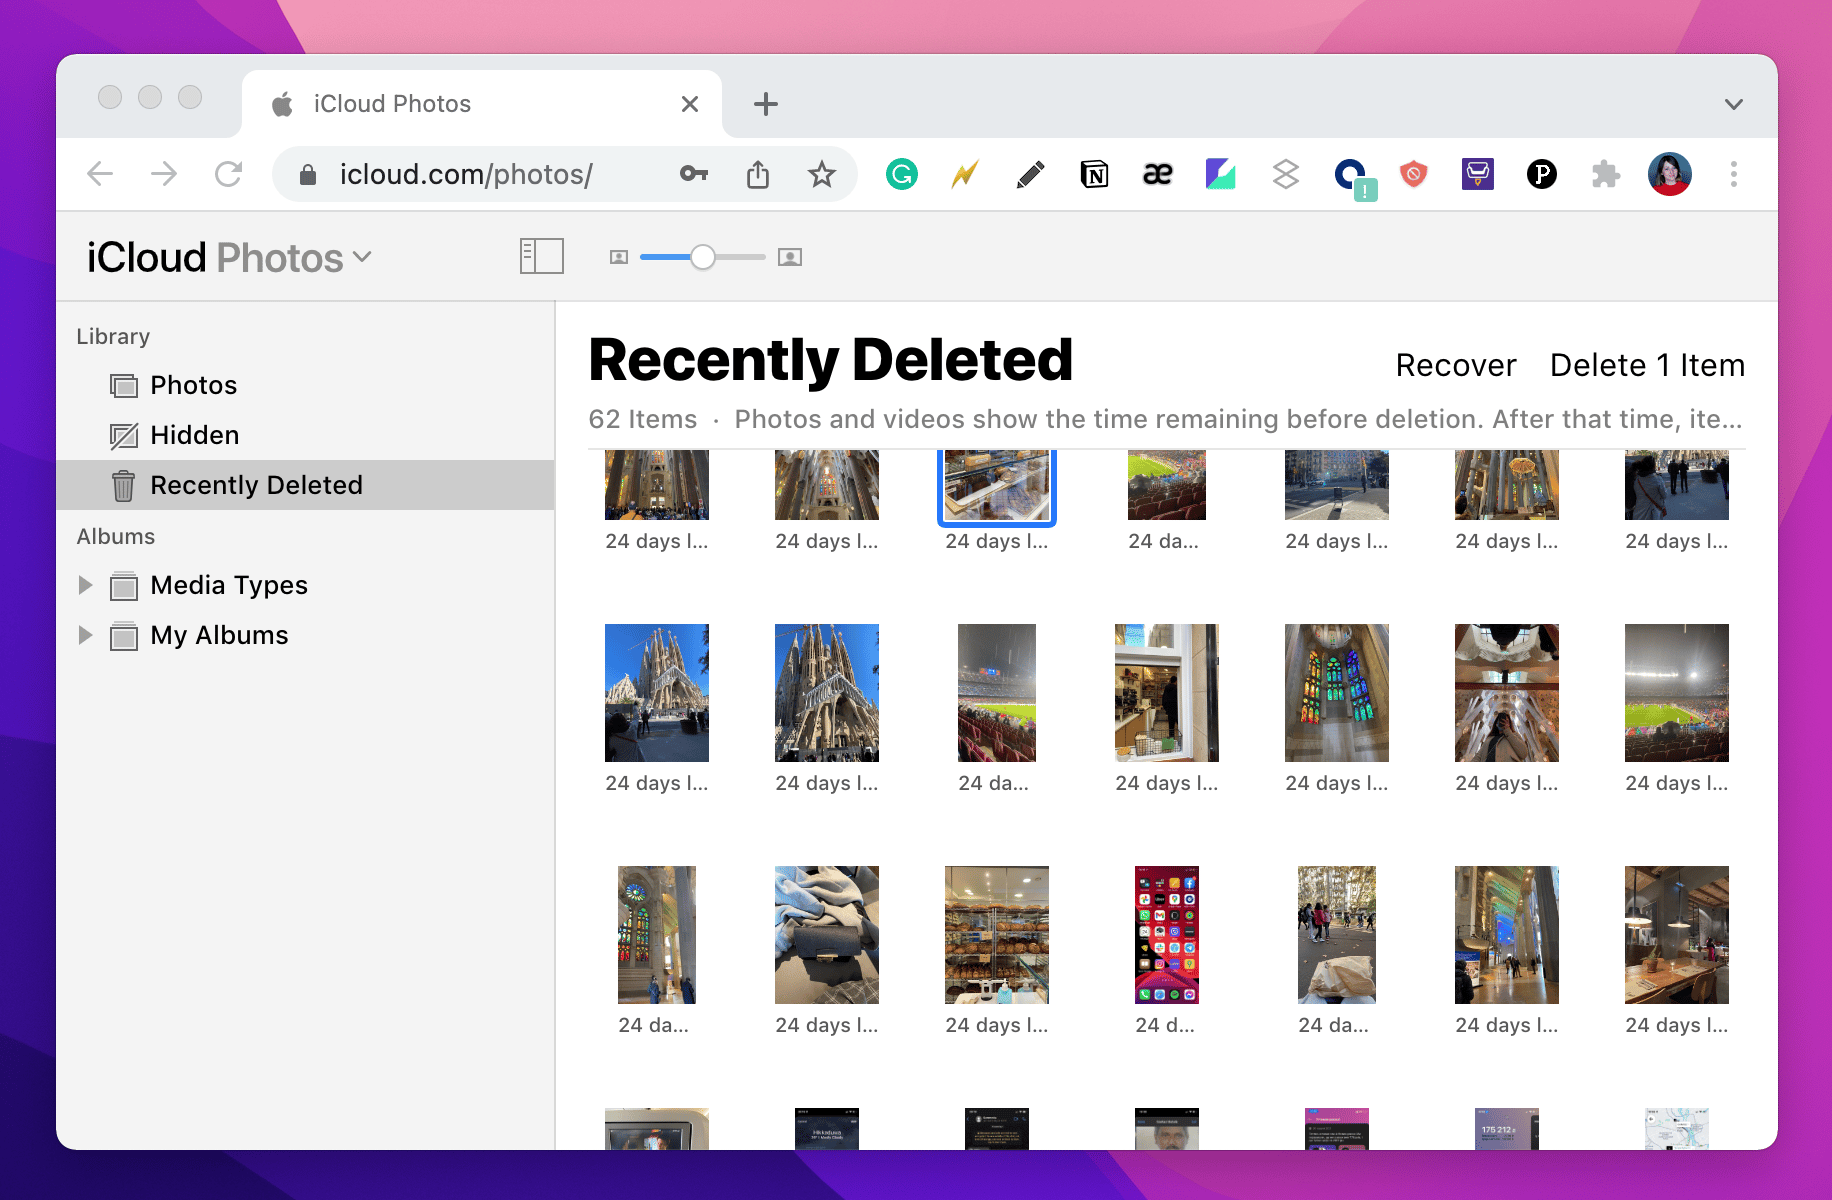
Task: Select the restaurant wooden table photo
Action: [1677, 935]
